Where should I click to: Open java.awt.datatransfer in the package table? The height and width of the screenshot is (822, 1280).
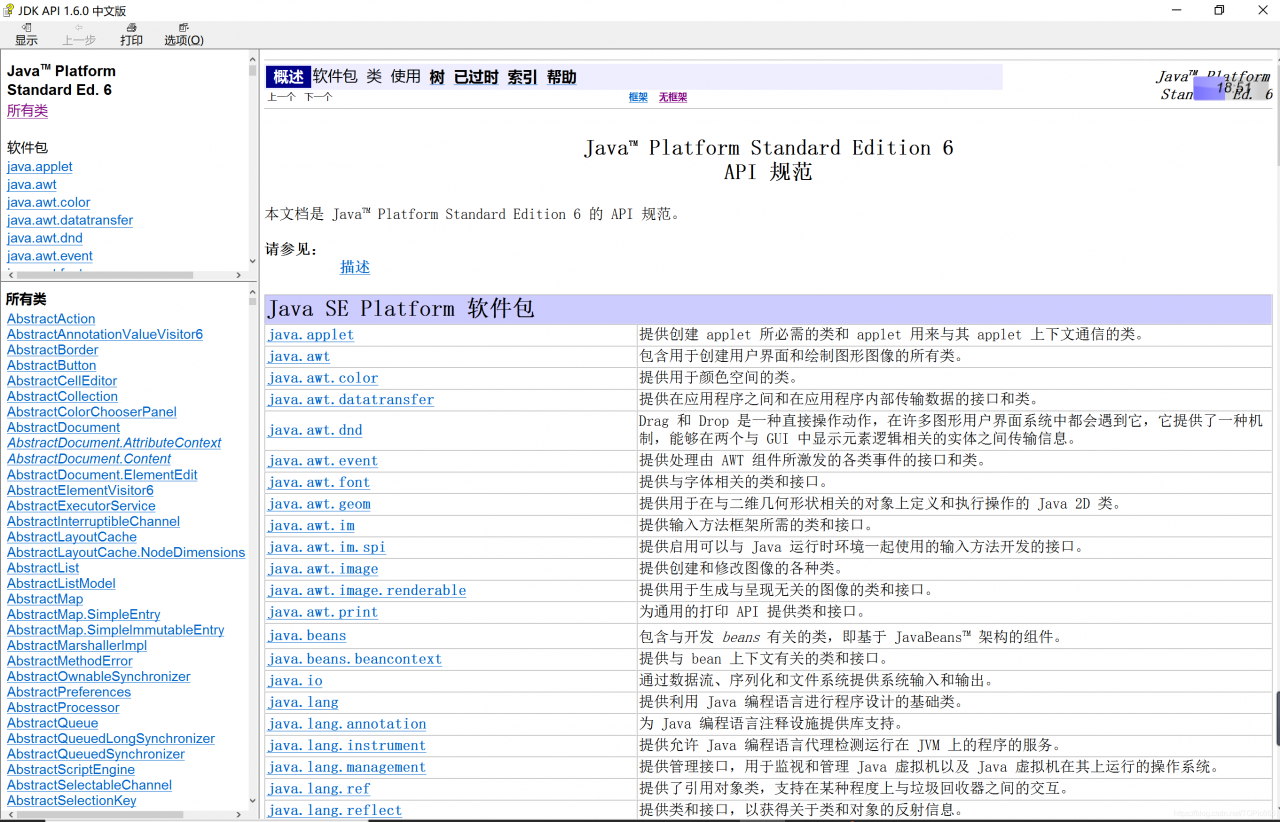click(351, 400)
